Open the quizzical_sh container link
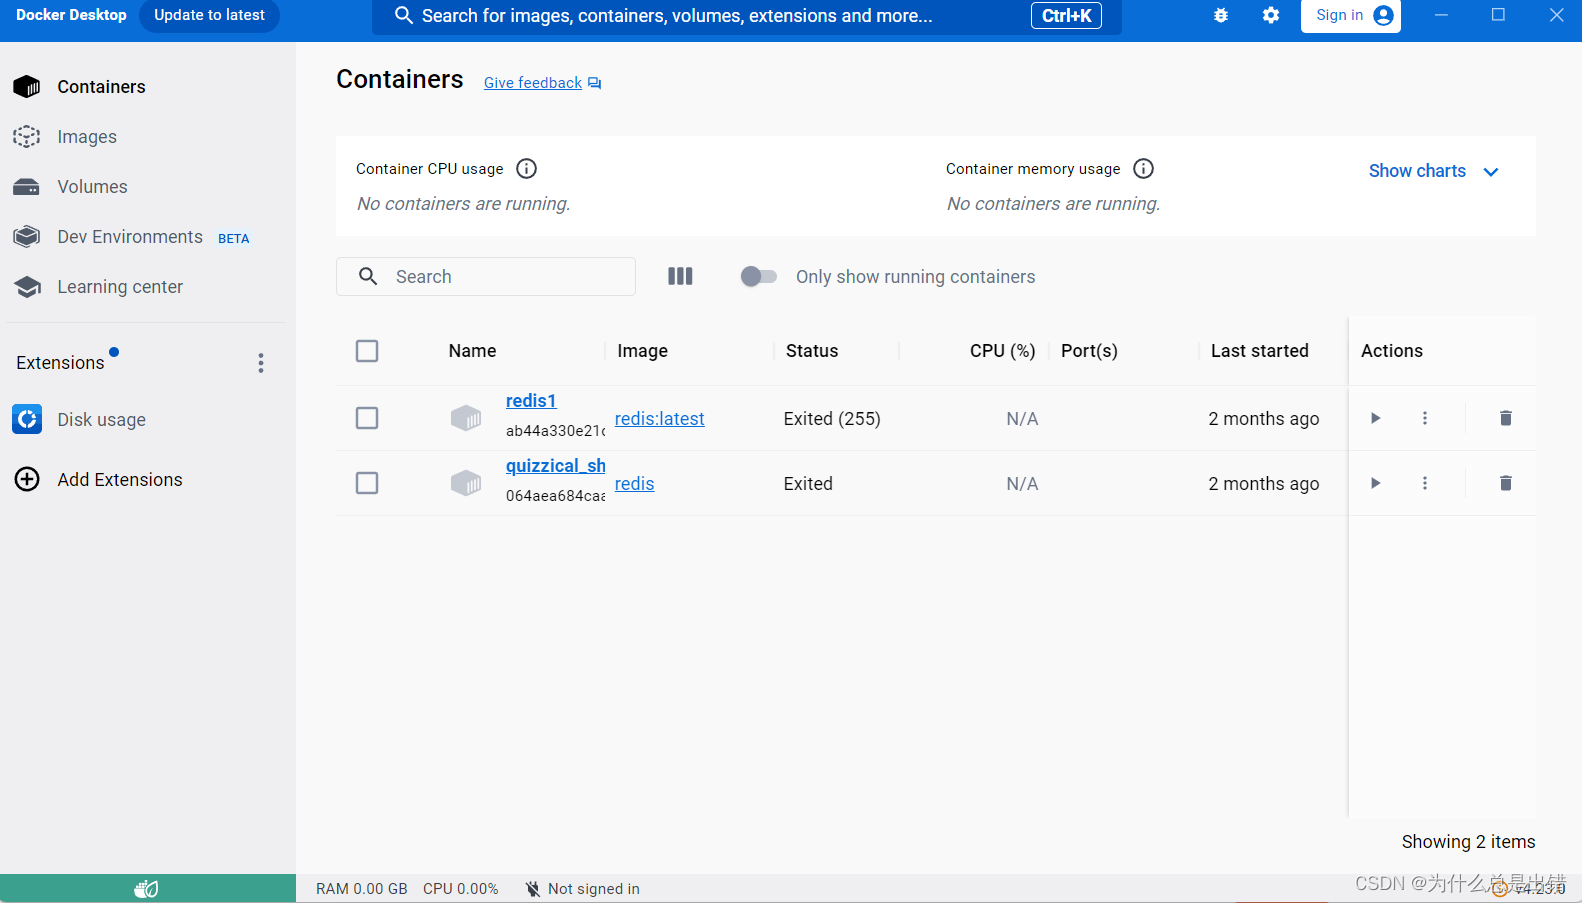 [556, 466]
